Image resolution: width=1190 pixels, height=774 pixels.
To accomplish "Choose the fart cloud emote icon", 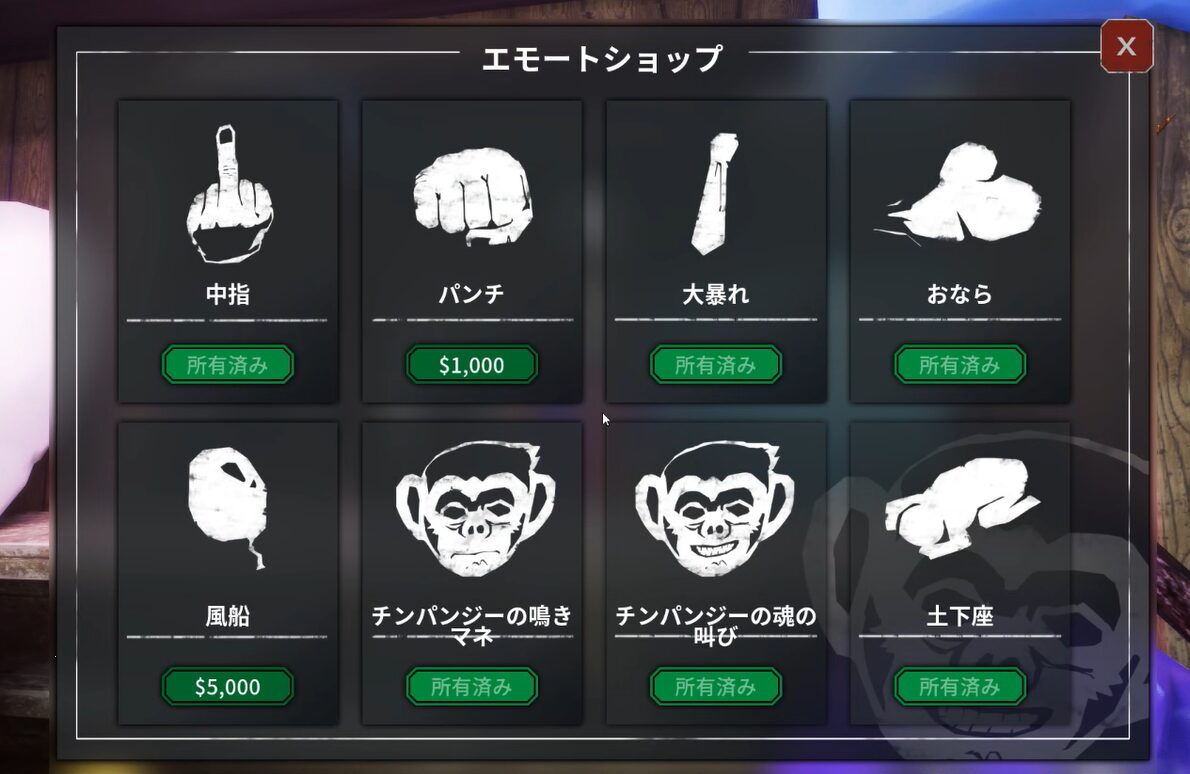I will (x=960, y=194).
